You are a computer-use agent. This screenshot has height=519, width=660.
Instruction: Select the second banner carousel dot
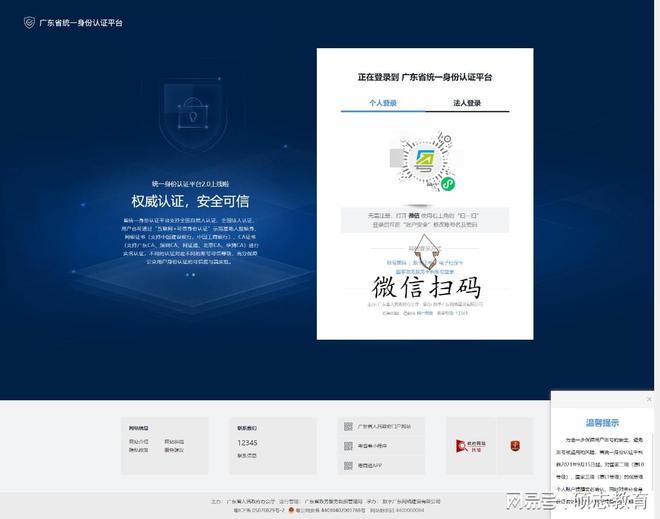click(x=193, y=275)
